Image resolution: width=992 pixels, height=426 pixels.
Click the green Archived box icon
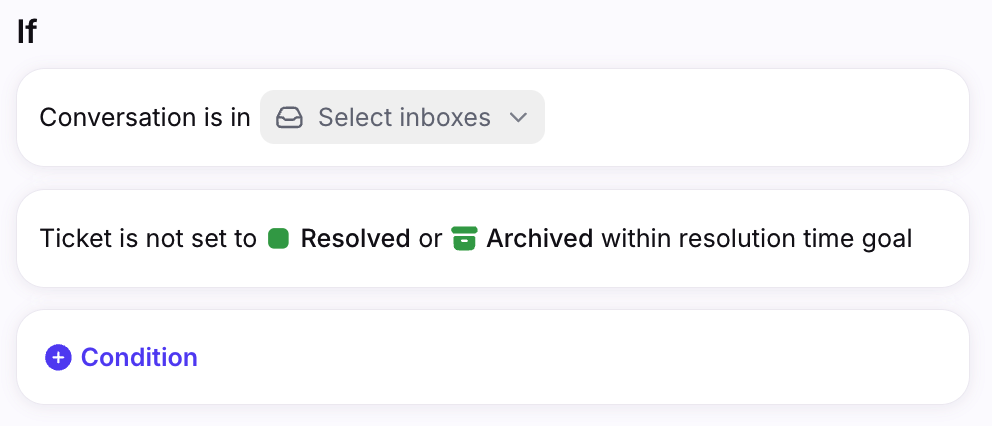[464, 239]
